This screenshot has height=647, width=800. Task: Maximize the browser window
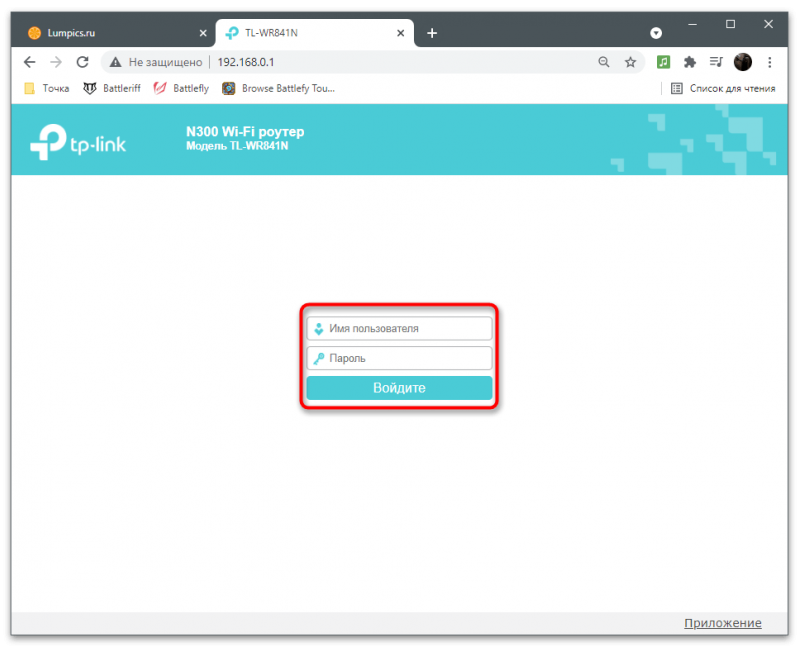click(731, 24)
